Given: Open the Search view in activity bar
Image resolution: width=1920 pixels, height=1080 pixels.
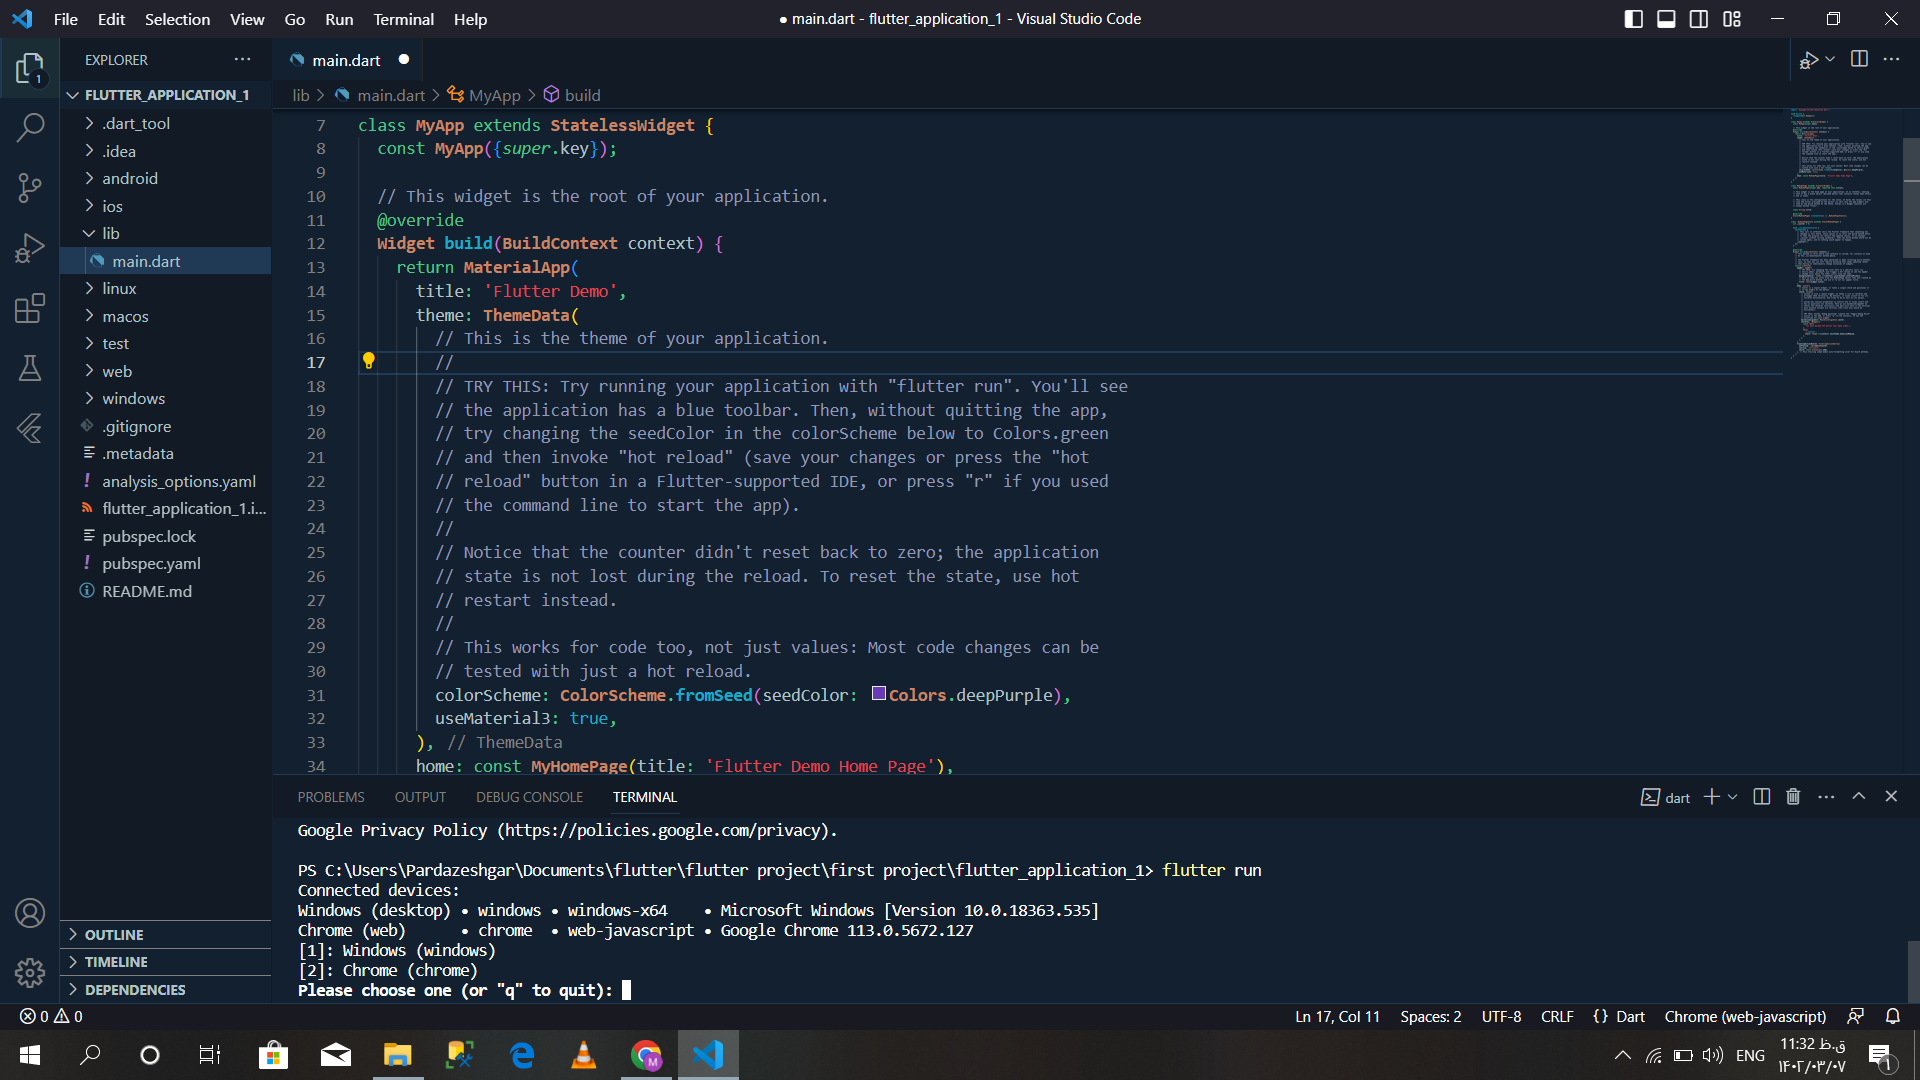Looking at the screenshot, I should click(30, 127).
